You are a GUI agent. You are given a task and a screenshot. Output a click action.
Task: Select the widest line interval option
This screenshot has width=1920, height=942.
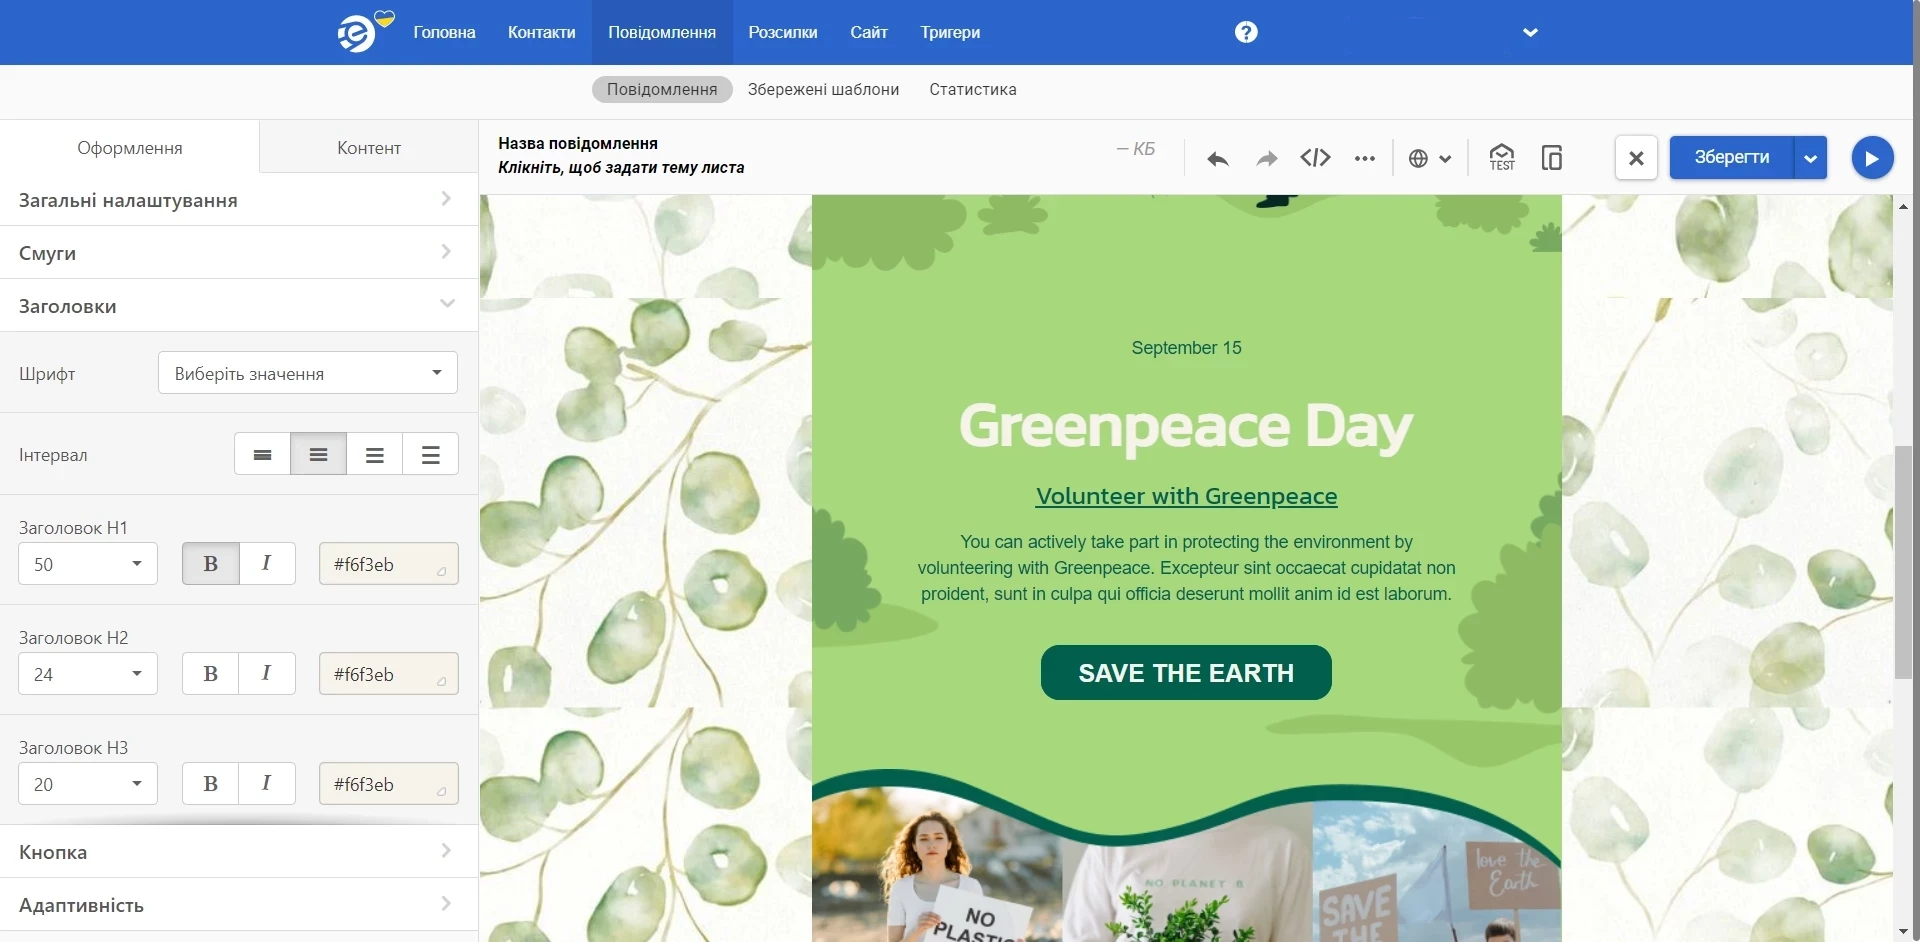pos(431,454)
